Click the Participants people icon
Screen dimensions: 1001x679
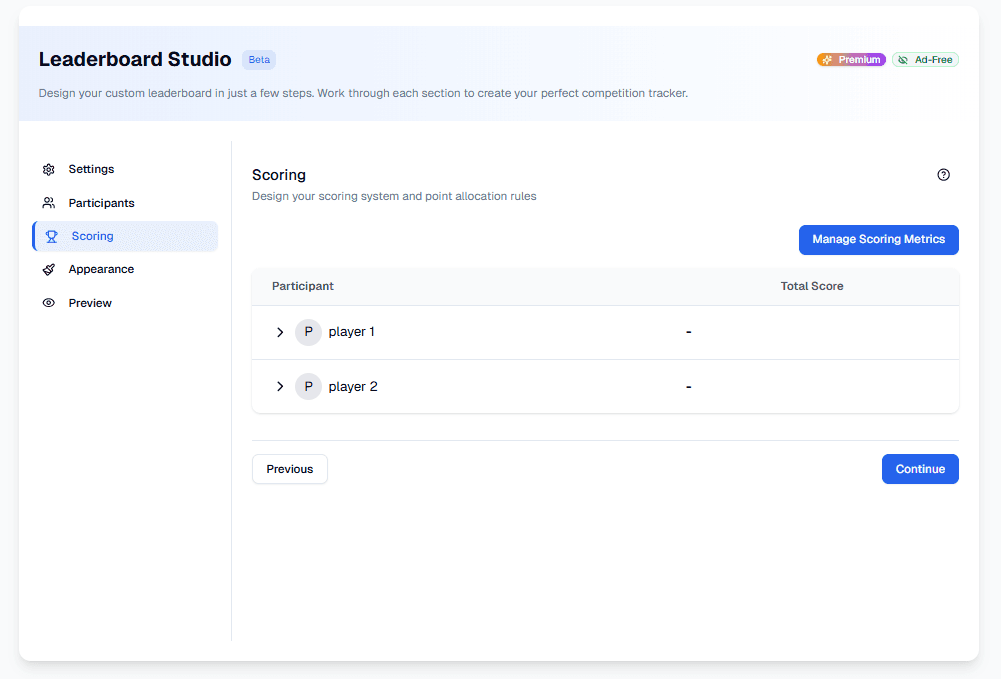click(48, 203)
